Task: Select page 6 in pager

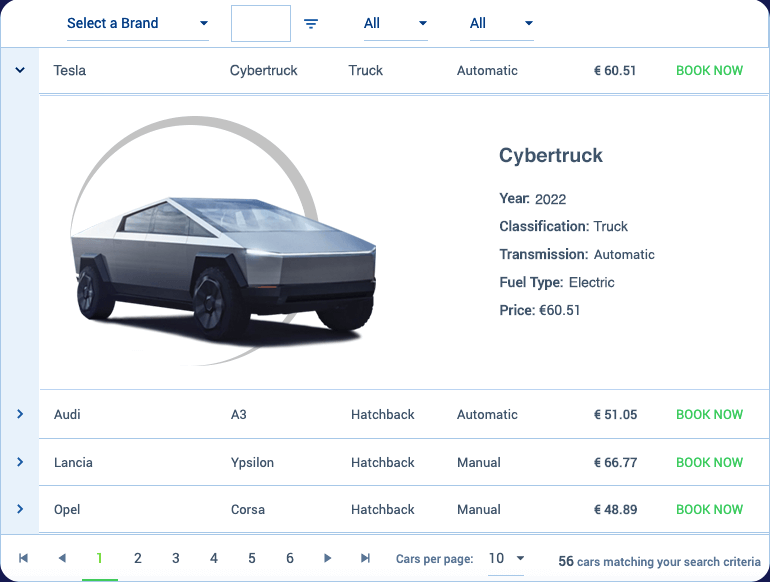Action: point(290,558)
